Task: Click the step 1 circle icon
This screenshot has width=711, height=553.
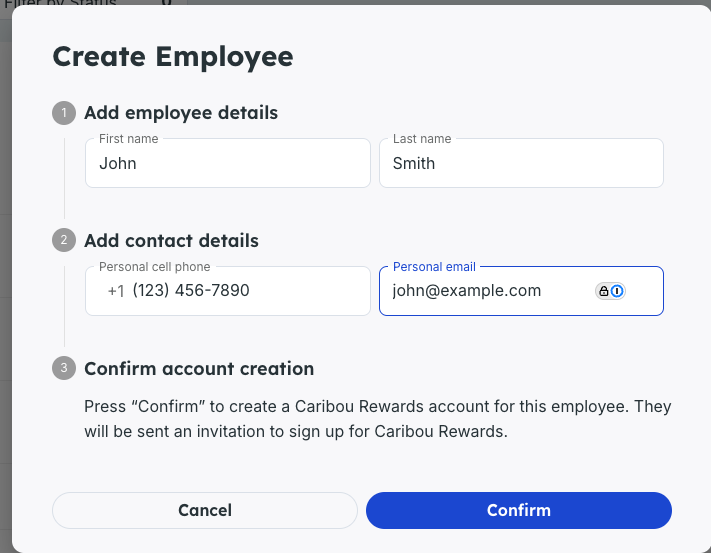Action: pos(64,113)
